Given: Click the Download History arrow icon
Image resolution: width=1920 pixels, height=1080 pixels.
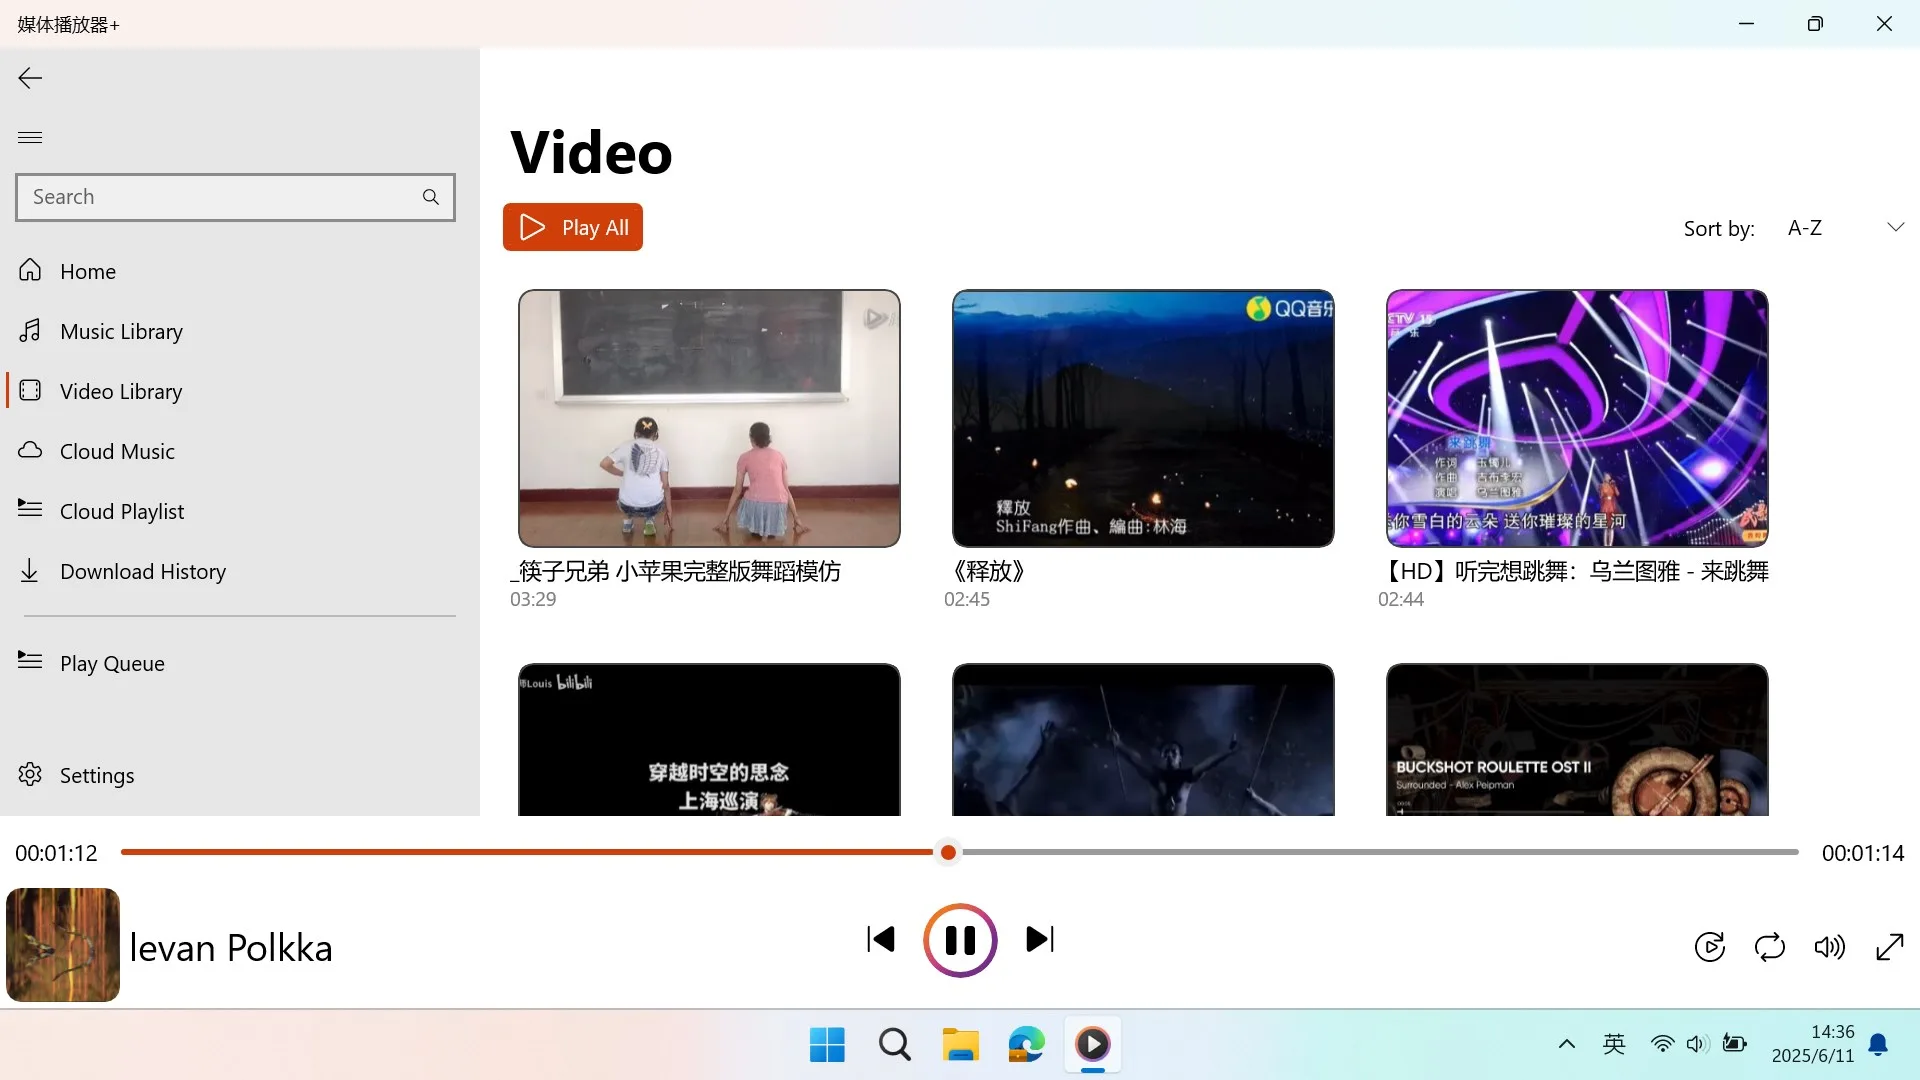Looking at the screenshot, I should point(30,570).
